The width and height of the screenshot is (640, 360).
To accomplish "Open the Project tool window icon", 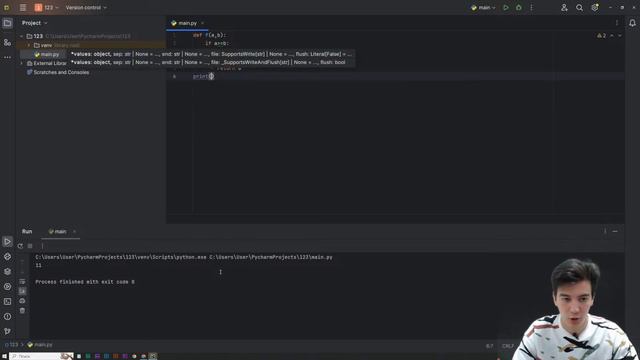I will (7, 23).
